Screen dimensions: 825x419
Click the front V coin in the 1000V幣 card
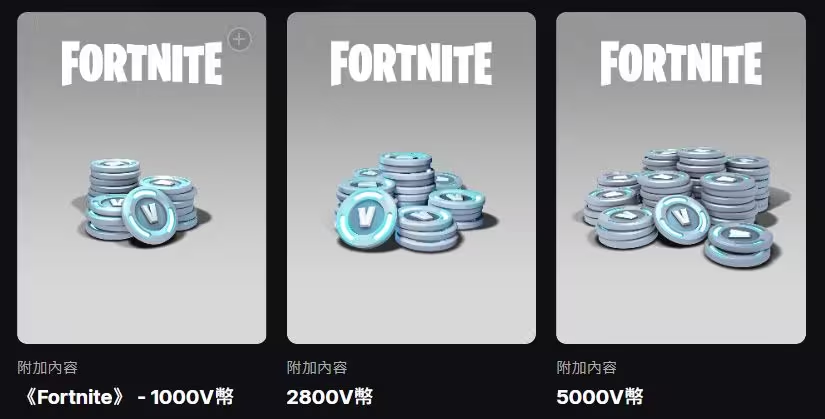click(x=149, y=215)
